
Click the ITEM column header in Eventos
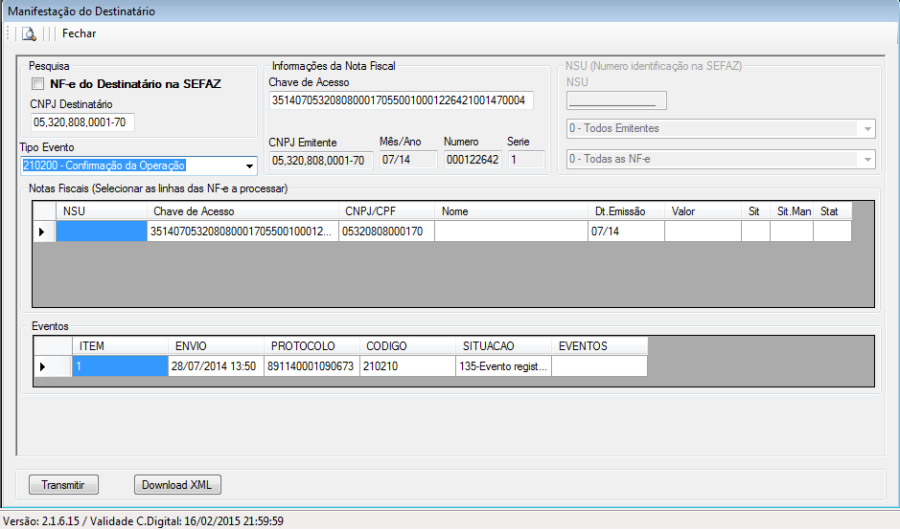click(120, 346)
